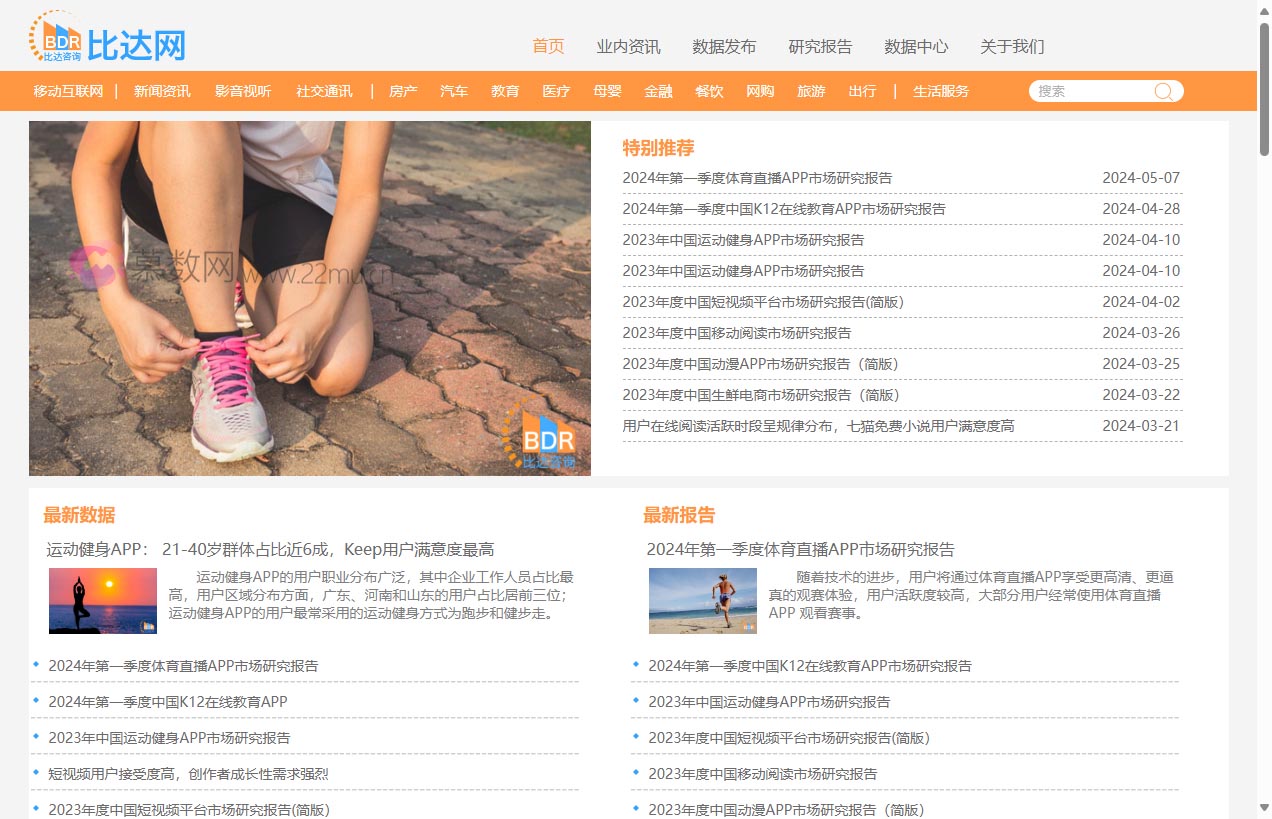Open the 研究报告 menu item
The image size is (1272, 819).
tap(820, 46)
